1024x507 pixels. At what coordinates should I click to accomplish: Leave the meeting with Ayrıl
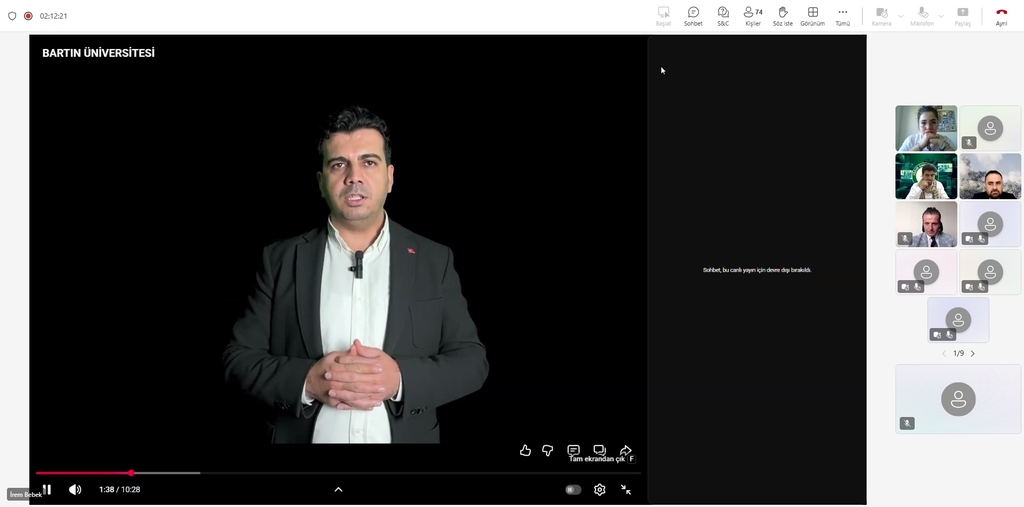point(1001,16)
